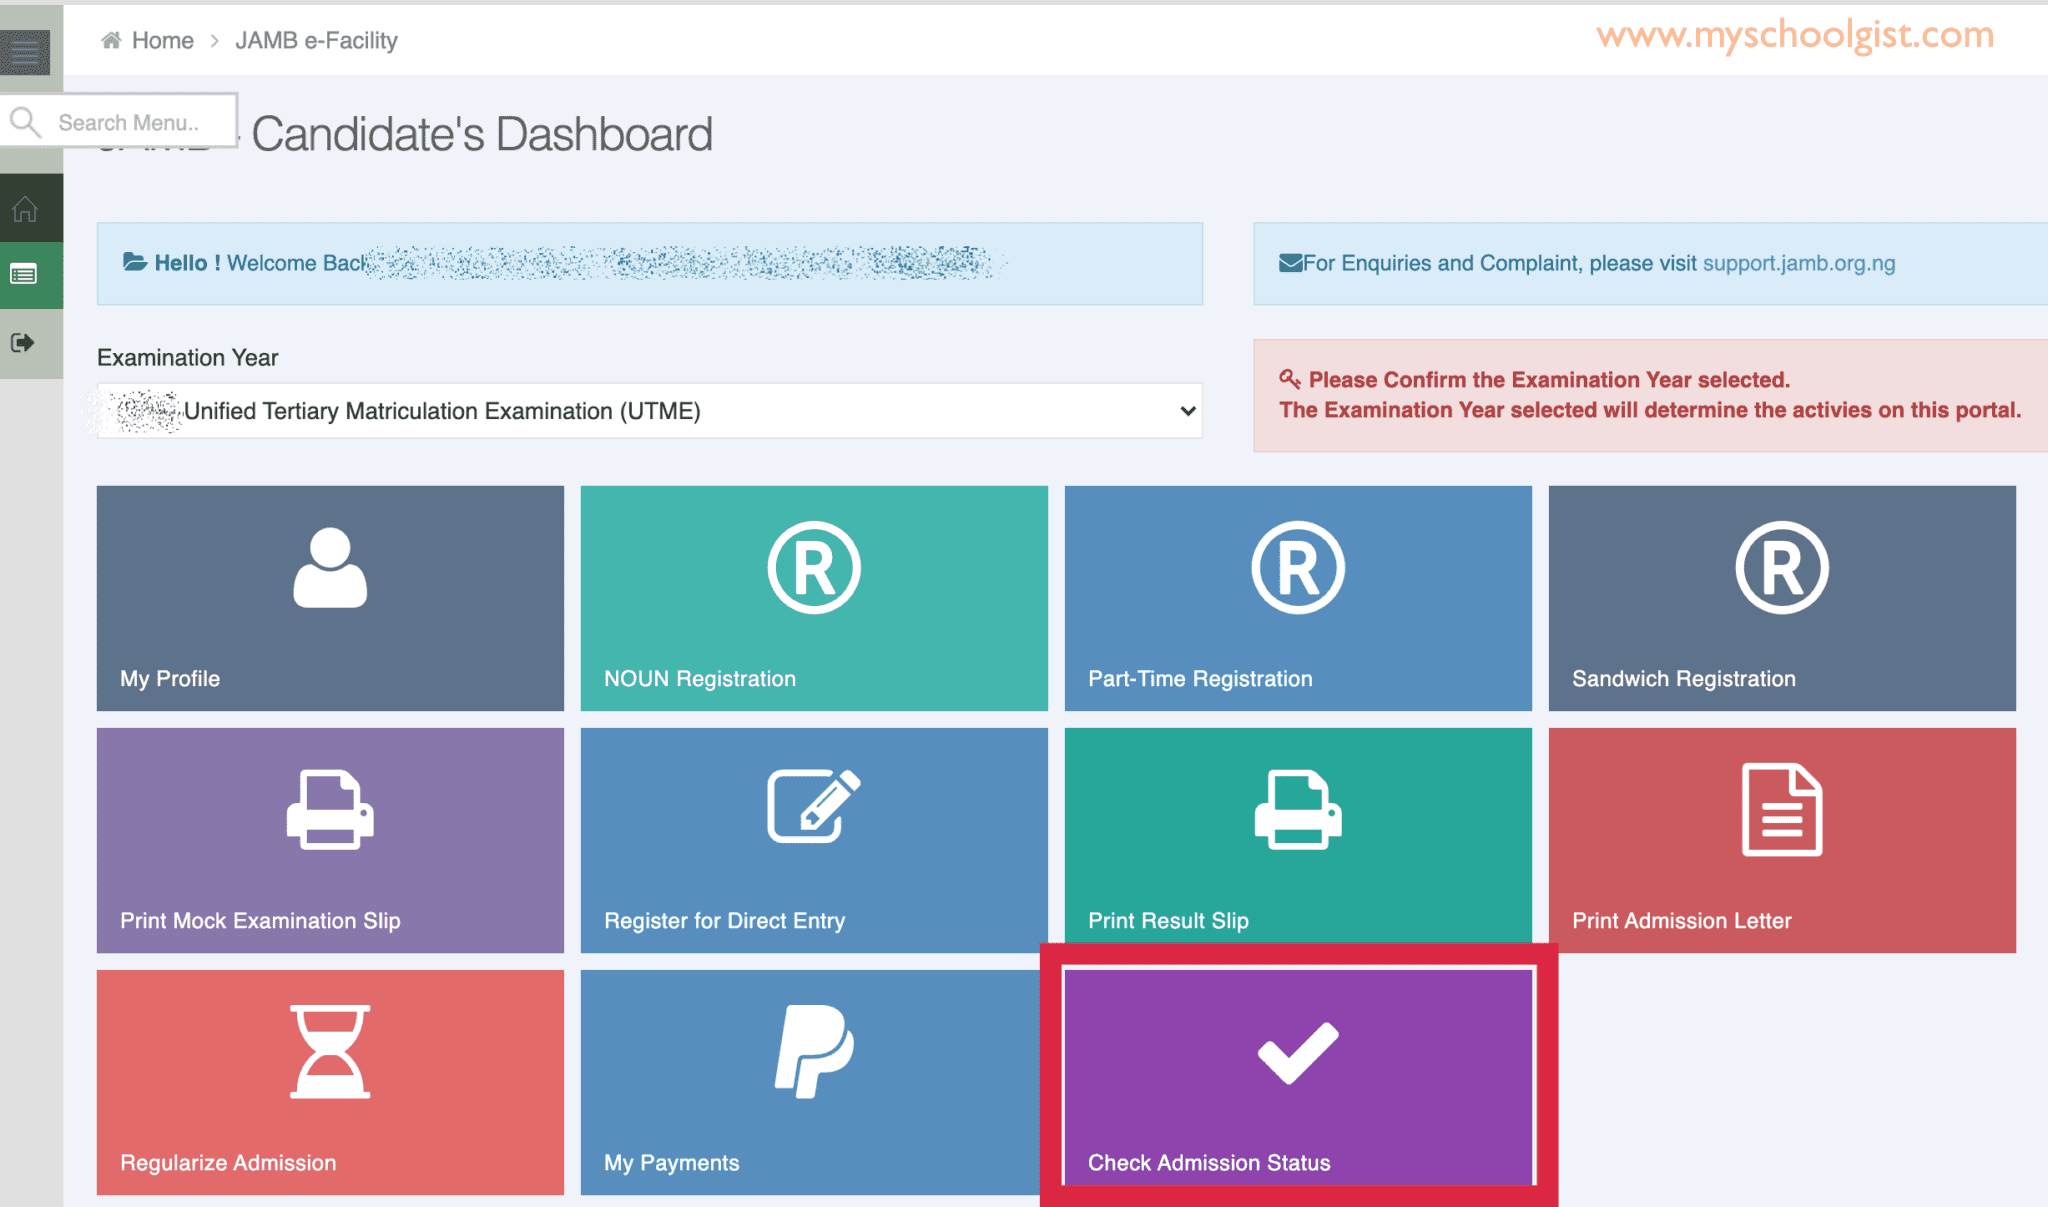Click the My Payments PayPal icon

814,1051
